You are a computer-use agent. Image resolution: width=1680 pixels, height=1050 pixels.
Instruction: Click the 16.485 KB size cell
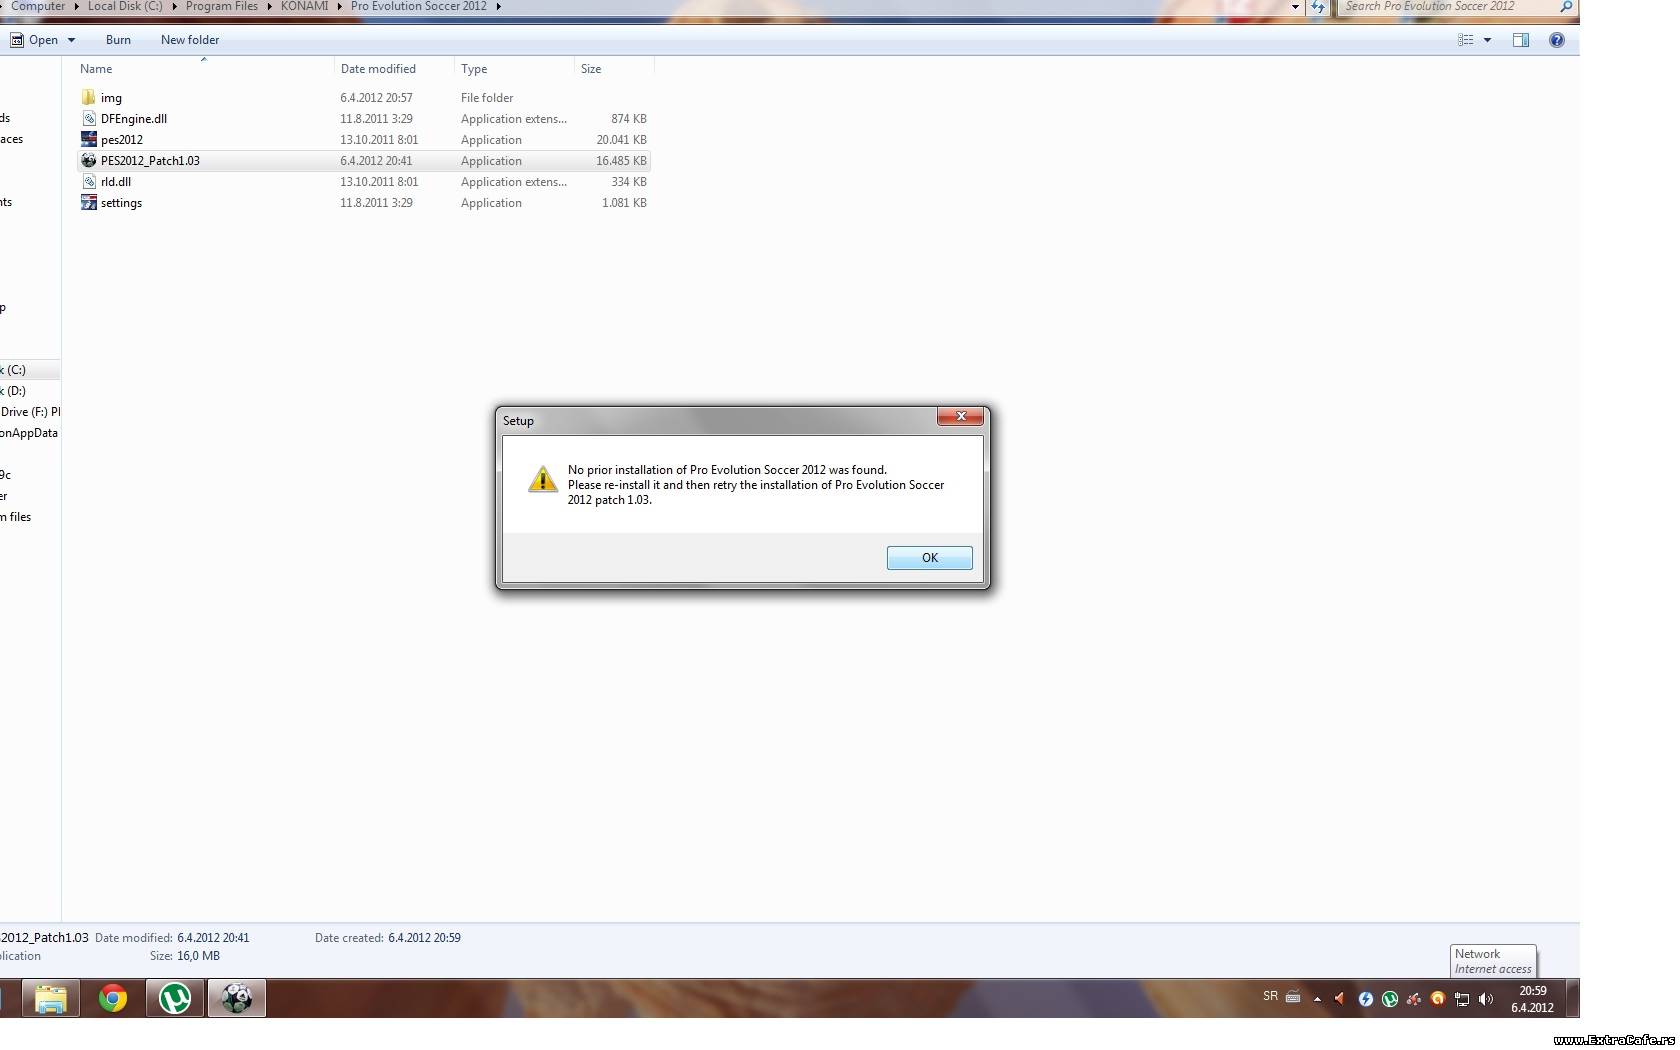621,161
